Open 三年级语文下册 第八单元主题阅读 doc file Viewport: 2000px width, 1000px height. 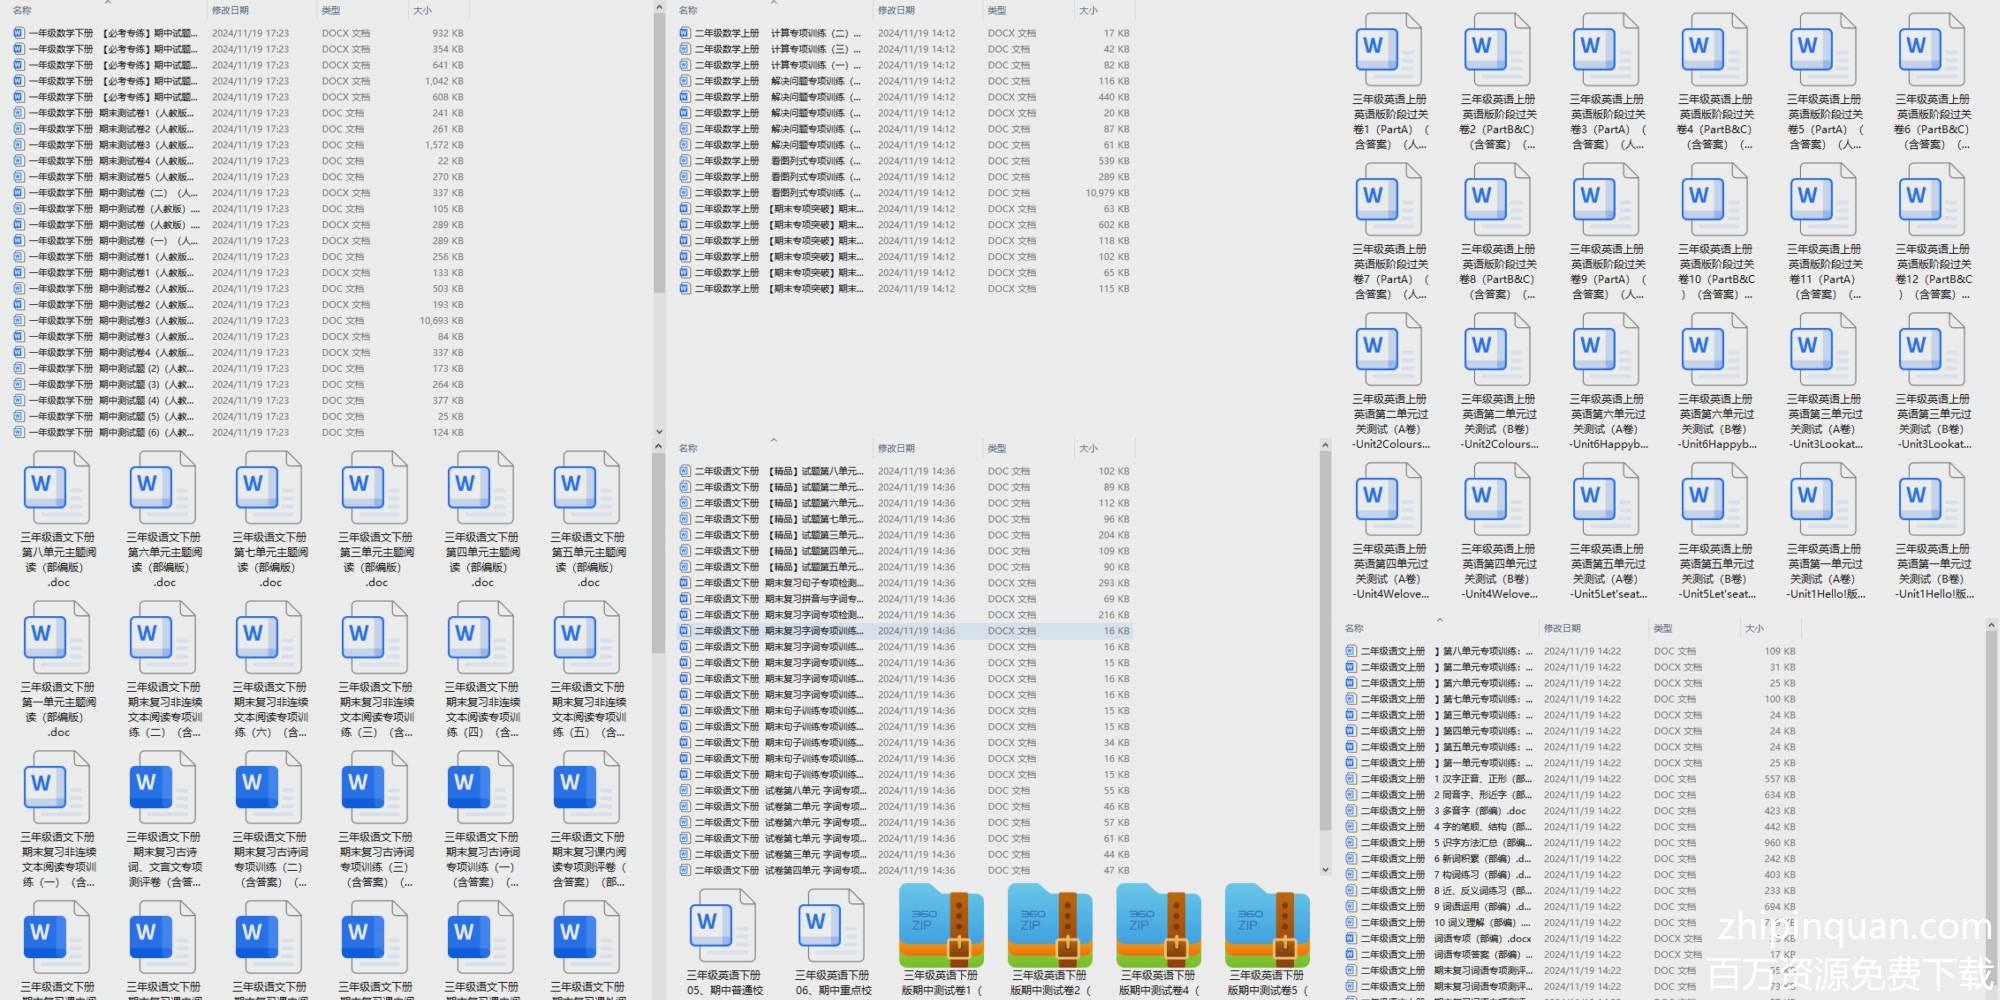coord(57,490)
